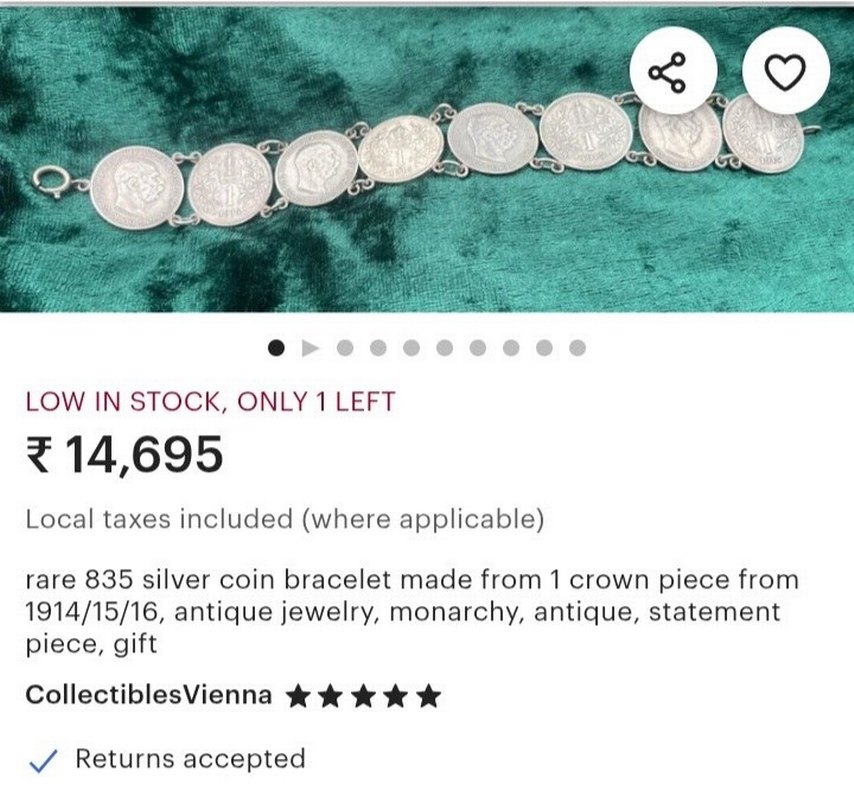
Task: Select the first active carousel dot
Action: click(277, 348)
